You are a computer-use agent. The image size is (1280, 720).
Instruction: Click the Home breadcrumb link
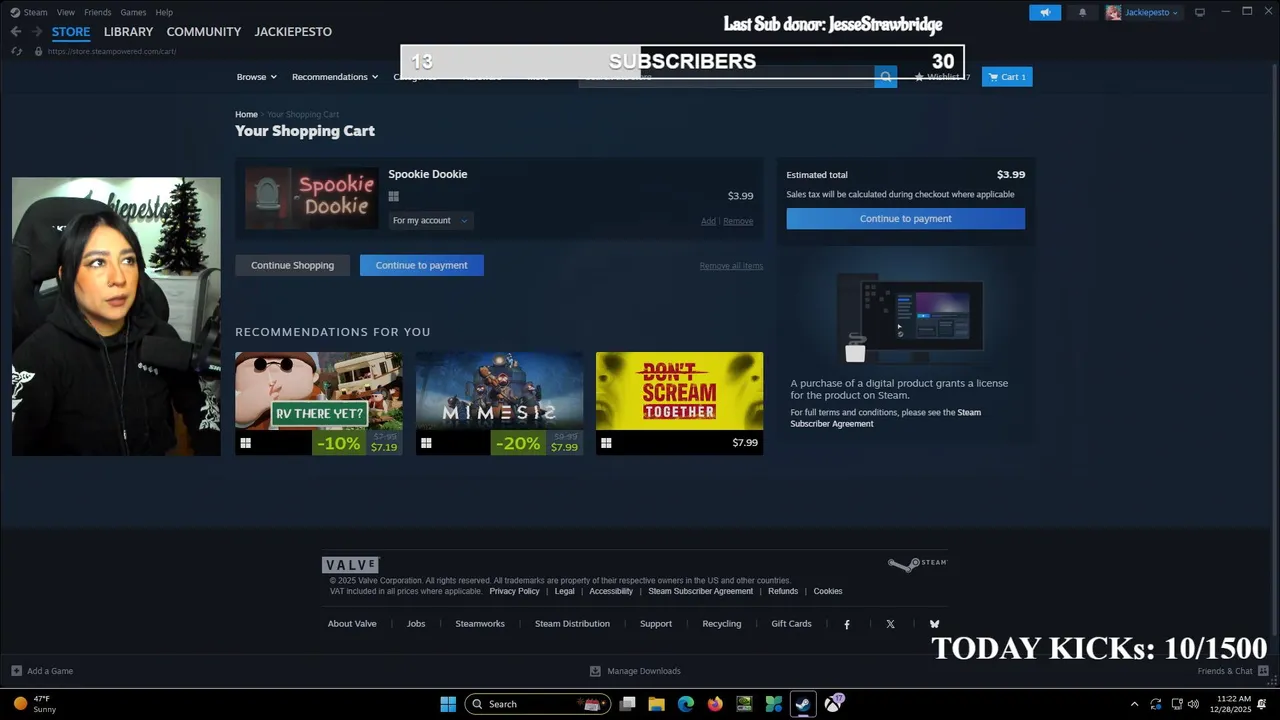(x=246, y=115)
